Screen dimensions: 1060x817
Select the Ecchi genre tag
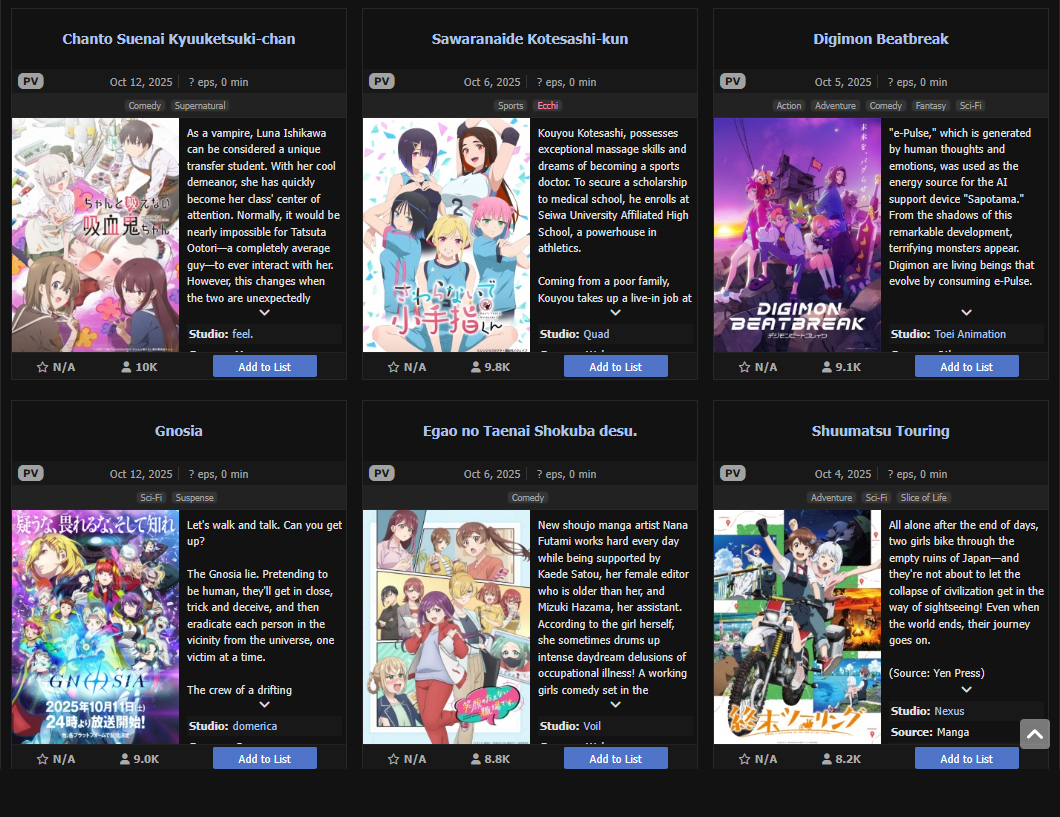pyautogui.click(x=548, y=105)
